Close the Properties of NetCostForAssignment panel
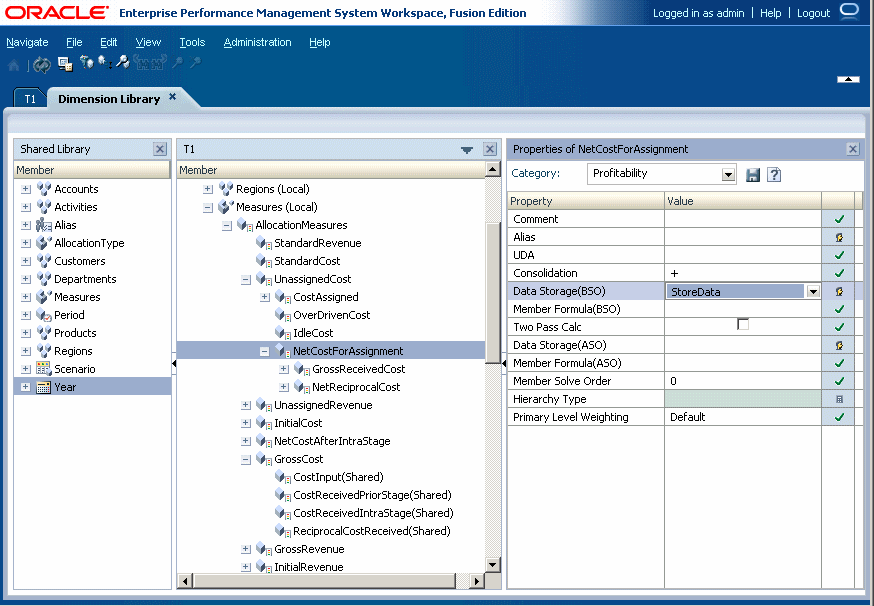Screen dimensions: 874x606 tap(853, 149)
